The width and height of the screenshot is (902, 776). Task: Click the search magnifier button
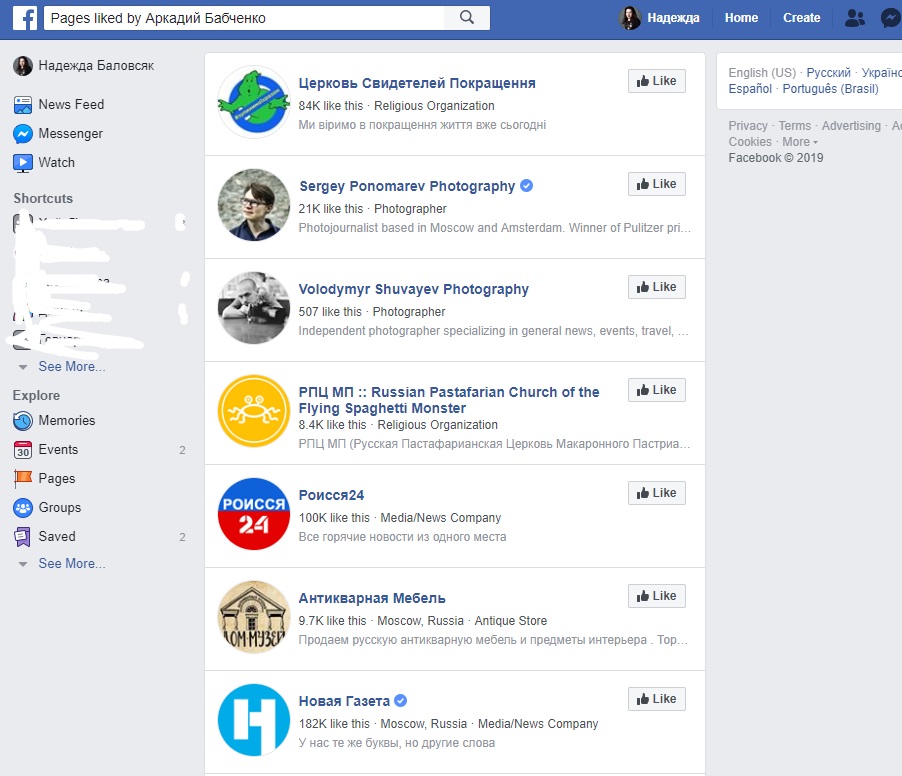pyautogui.click(x=467, y=18)
